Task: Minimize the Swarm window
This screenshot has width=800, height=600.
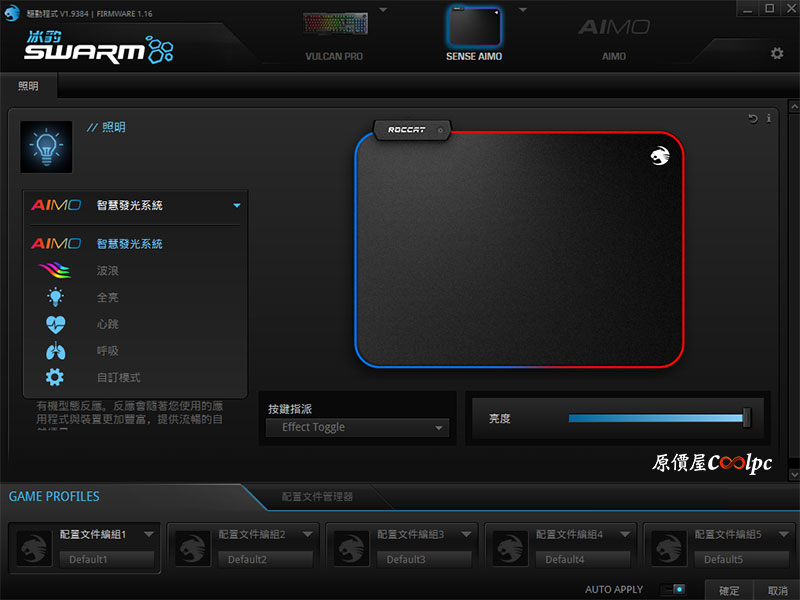Action: 747,9
